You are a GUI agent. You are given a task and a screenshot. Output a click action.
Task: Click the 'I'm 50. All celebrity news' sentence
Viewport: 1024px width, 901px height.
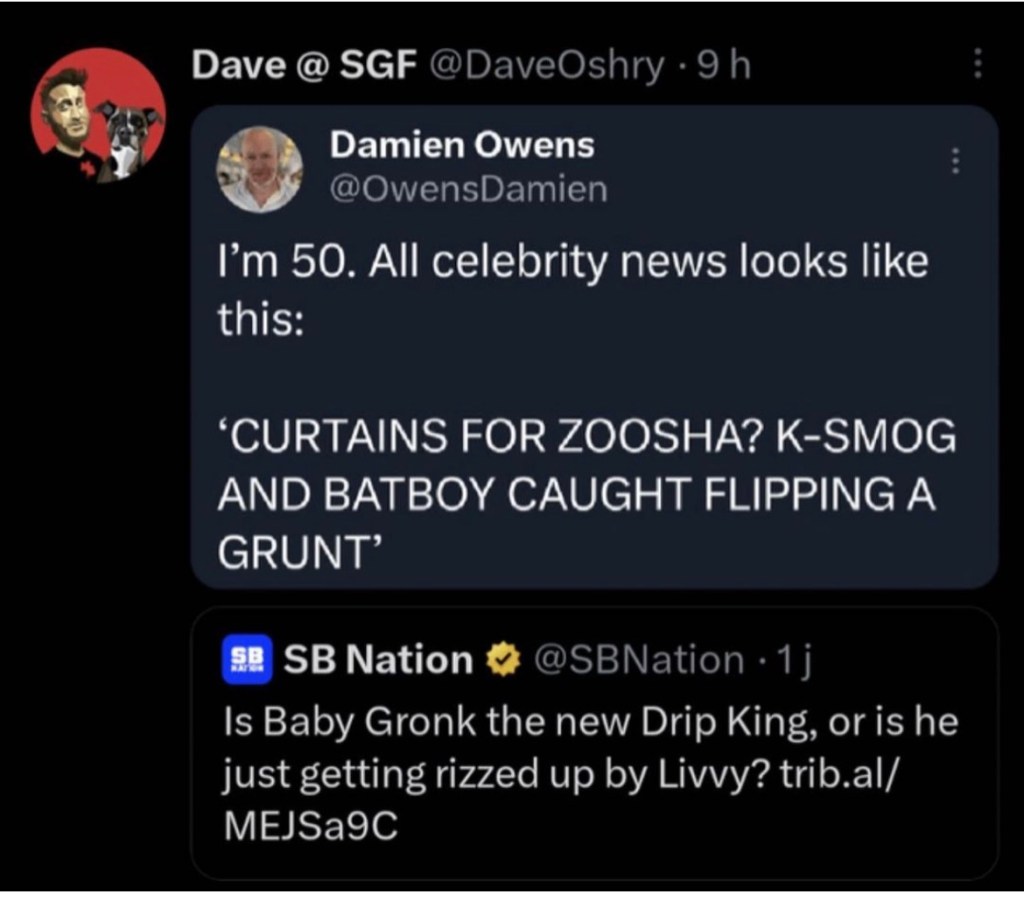click(x=573, y=264)
